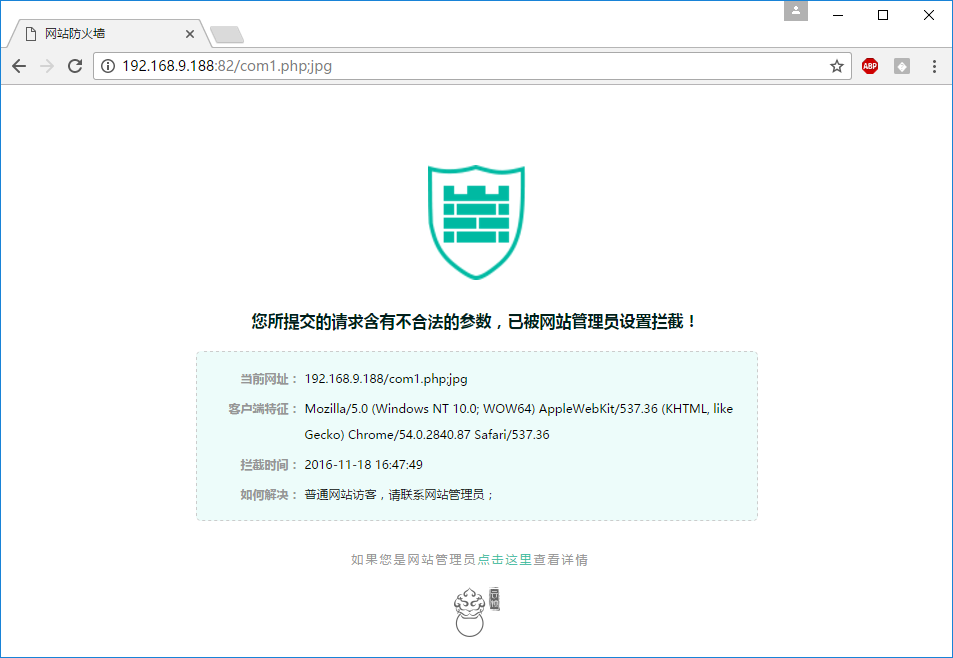Open site information icon beside the URL
The height and width of the screenshot is (658, 953).
[108, 66]
